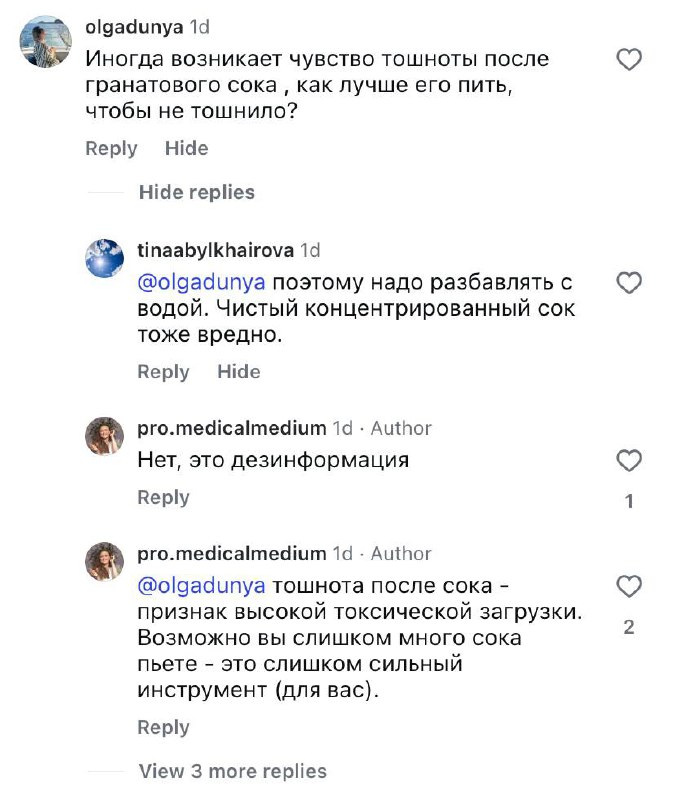Reply to olgadunya's comment
The height and width of the screenshot is (800, 675).
coord(111,148)
